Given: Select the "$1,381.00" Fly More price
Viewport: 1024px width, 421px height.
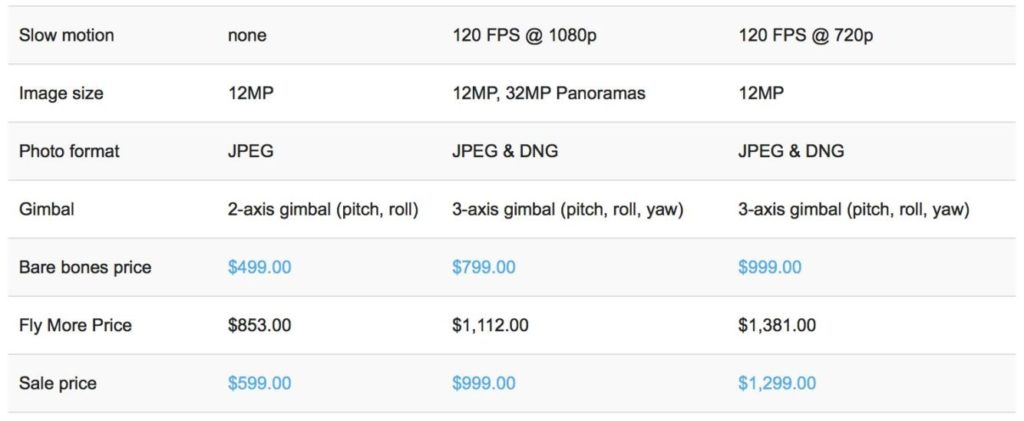Looking at the screenshot, I should click(x=776, y=325).
